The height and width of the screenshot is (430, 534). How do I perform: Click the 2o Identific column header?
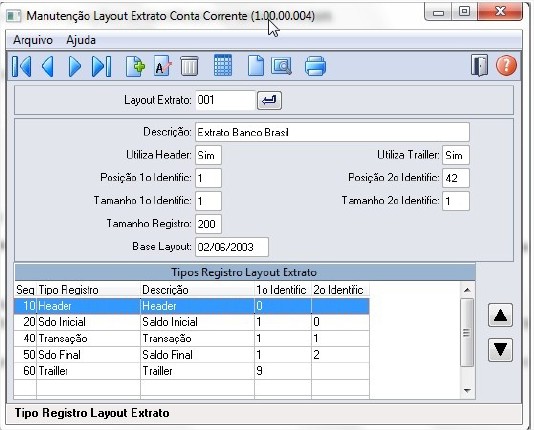click(x=340, y=290)
